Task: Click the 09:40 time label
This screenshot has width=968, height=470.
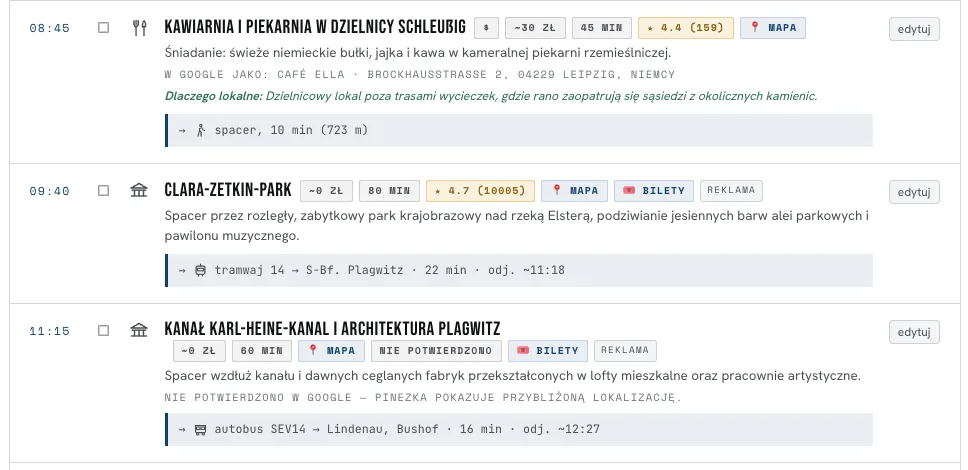Action: 49,191
